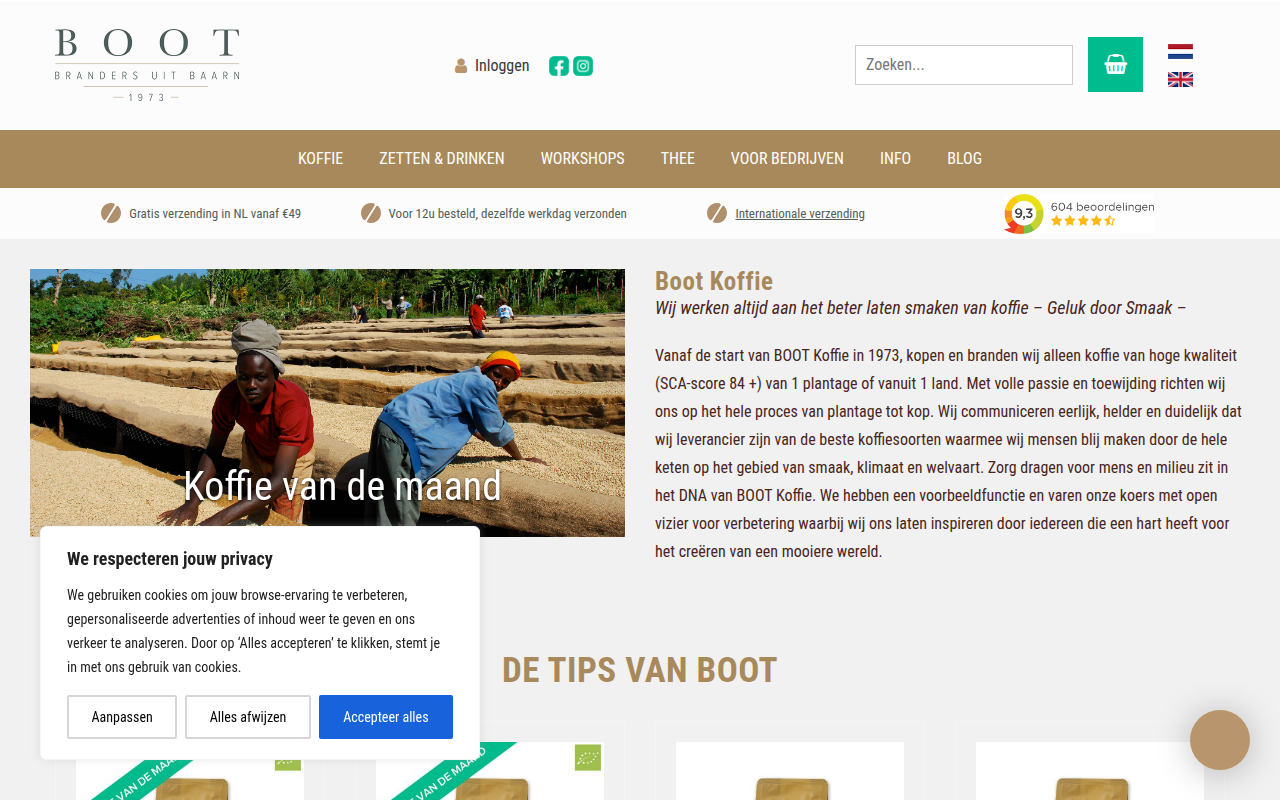The width and height of the screenshot is (1280, 800).
Task: Click We respecteren jouw privacy heading
Action: 170,559
